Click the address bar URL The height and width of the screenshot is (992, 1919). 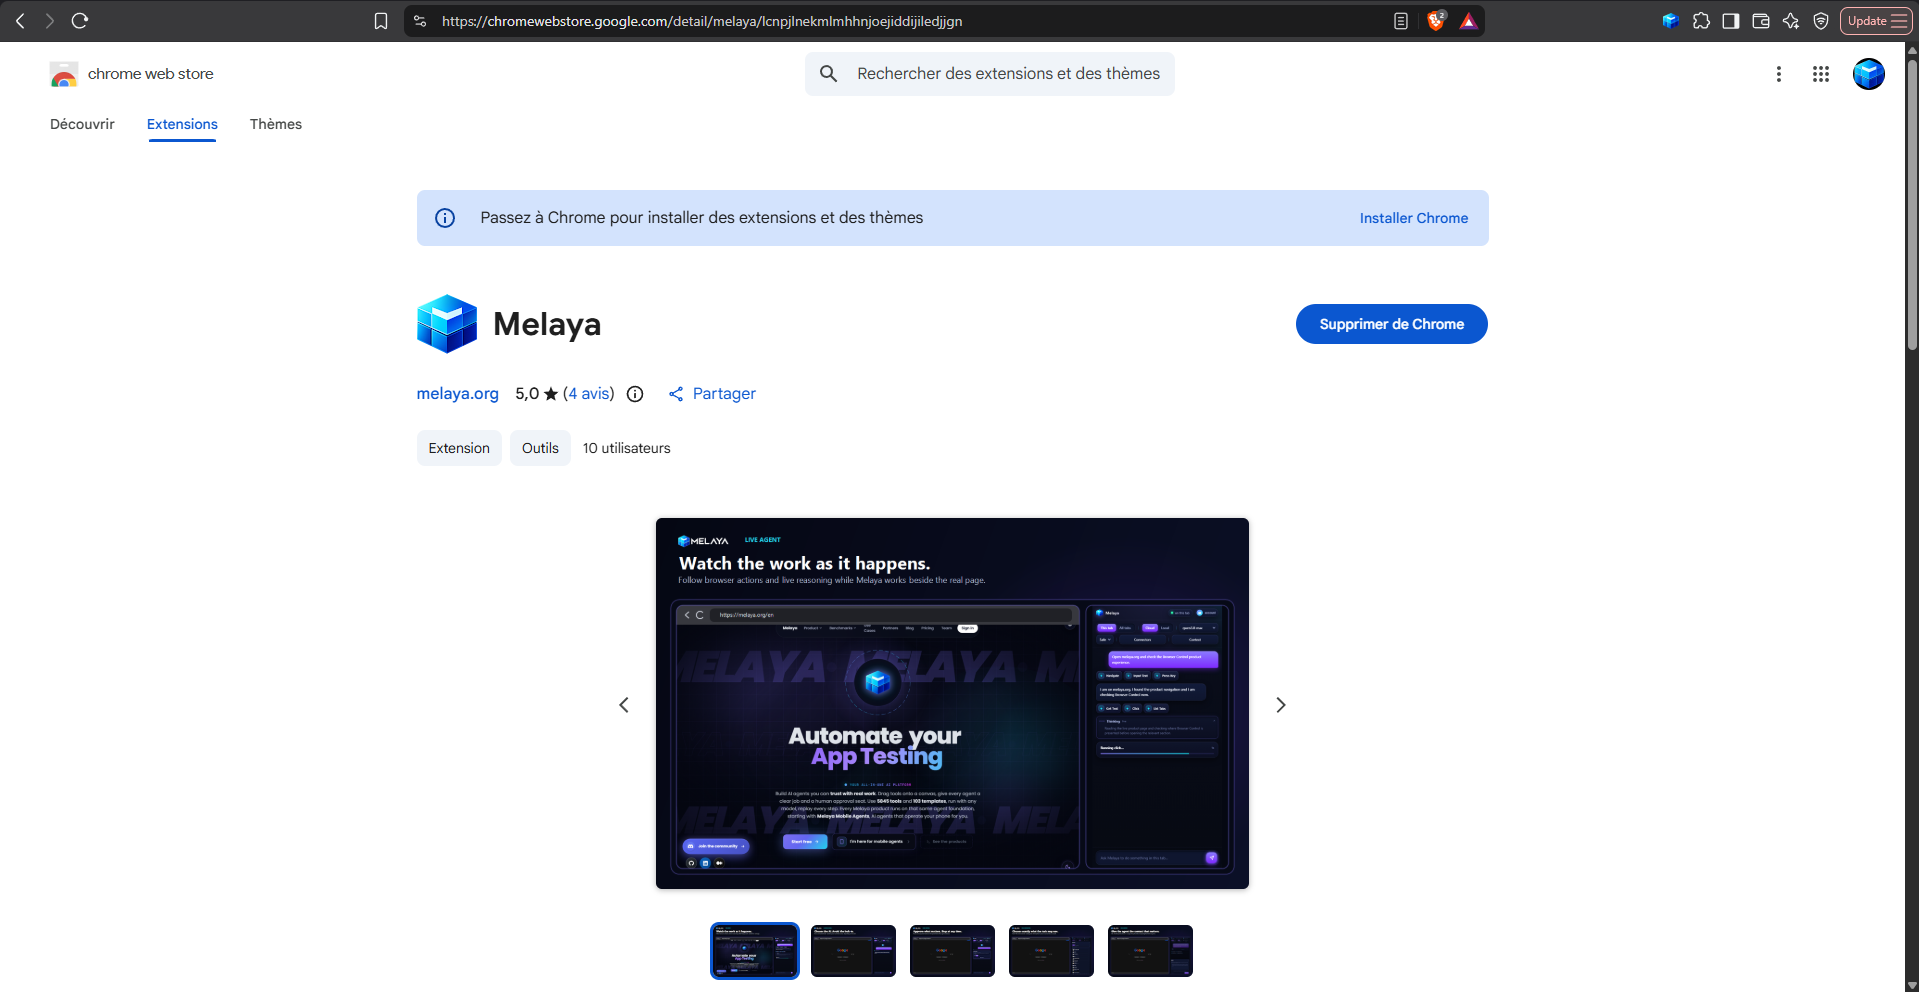[x=702, y=21]
